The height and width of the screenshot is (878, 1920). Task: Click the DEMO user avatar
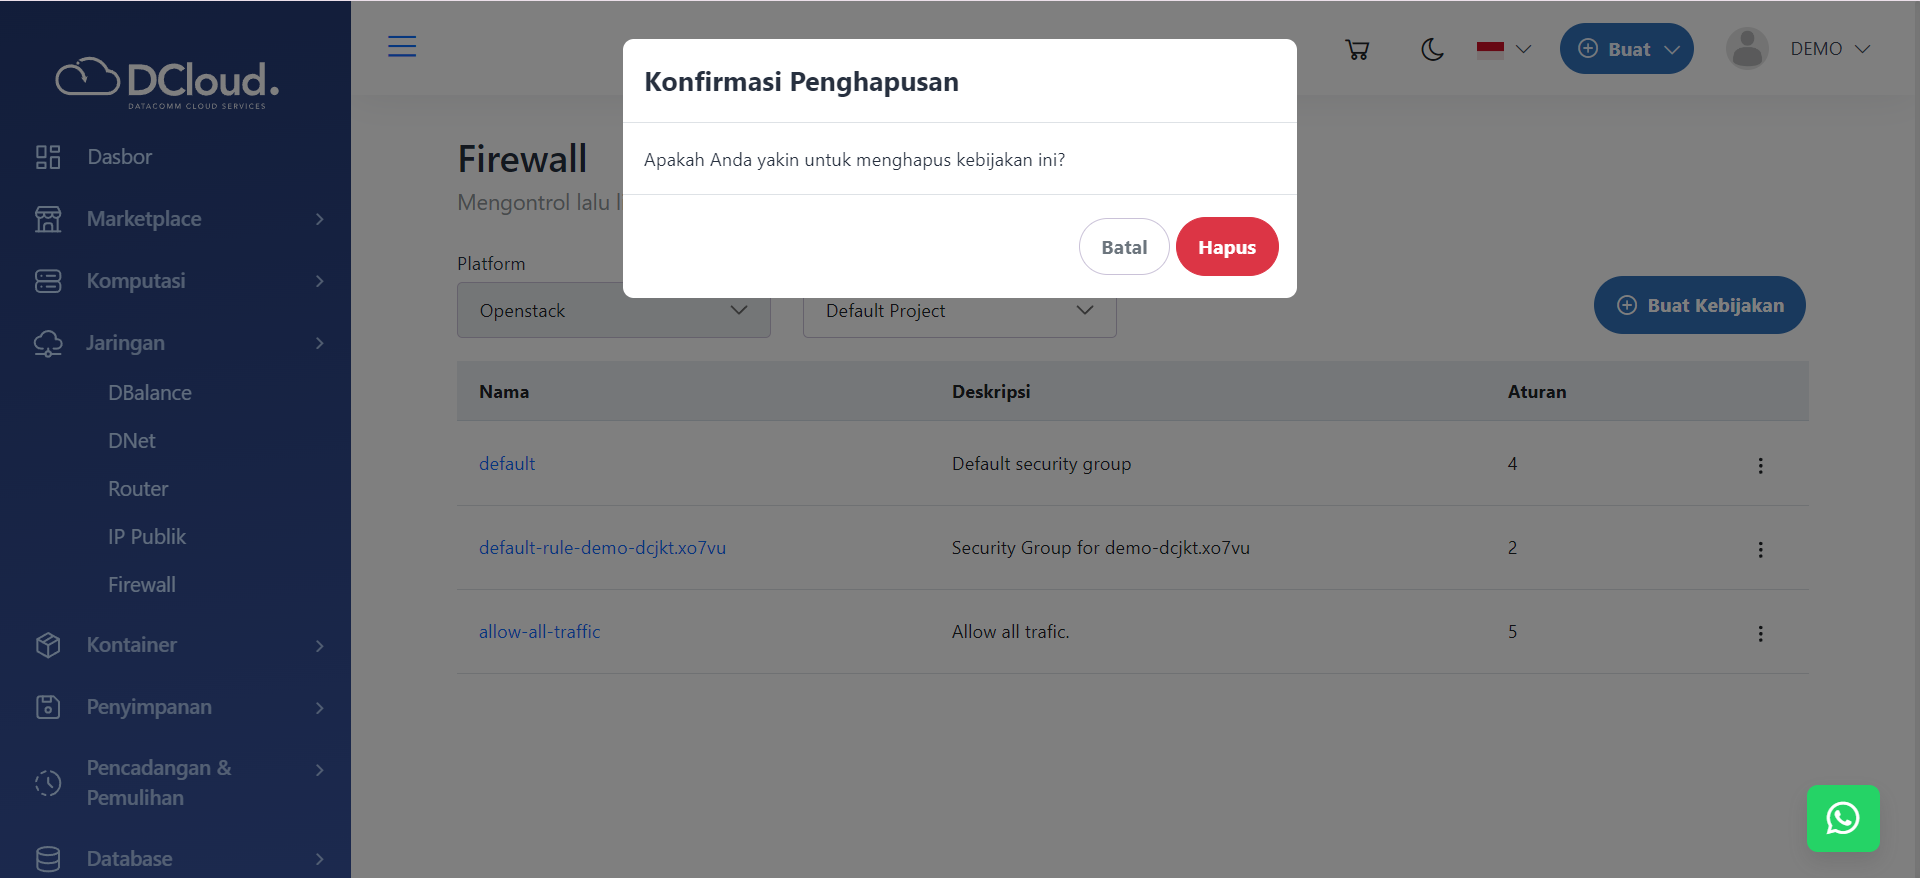pos(1747,49)
